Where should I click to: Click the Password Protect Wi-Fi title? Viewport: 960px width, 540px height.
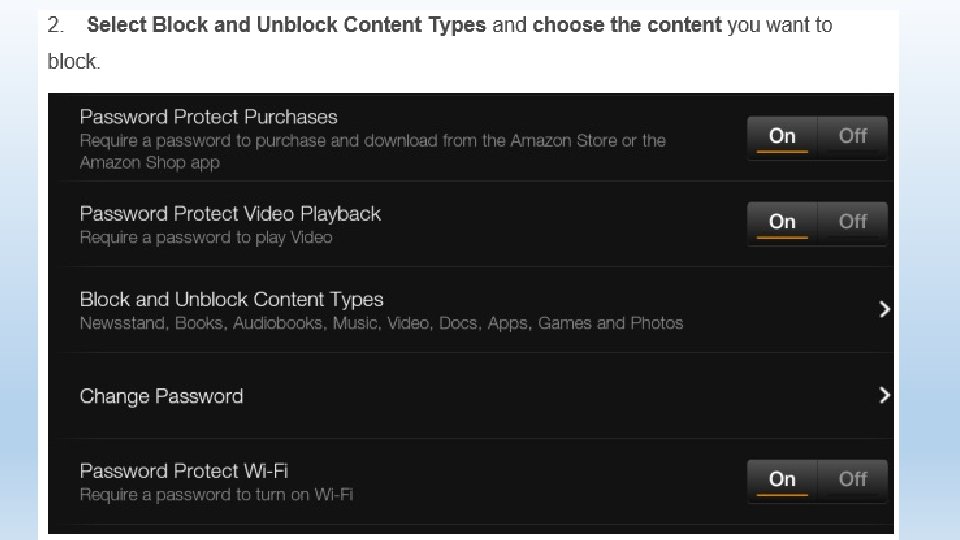(x=184, y=471)
